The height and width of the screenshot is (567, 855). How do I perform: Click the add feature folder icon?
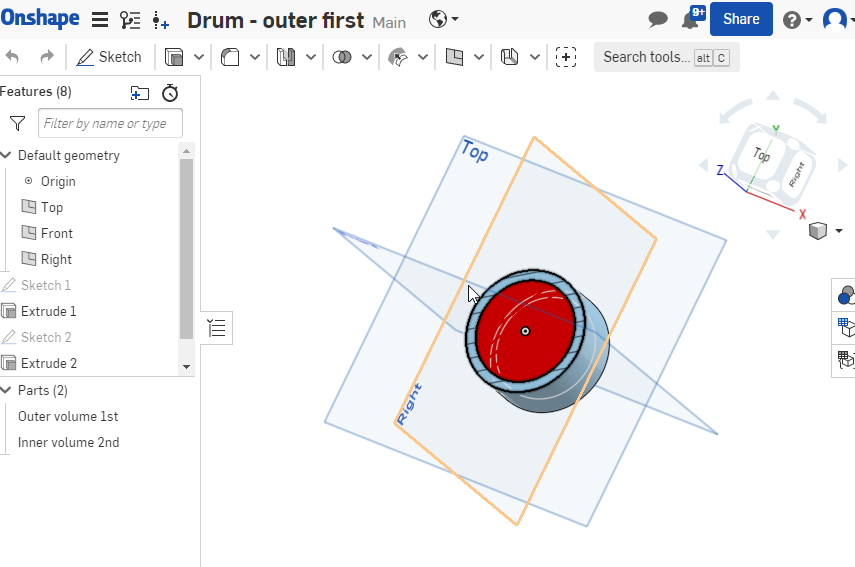click(140, 92)
